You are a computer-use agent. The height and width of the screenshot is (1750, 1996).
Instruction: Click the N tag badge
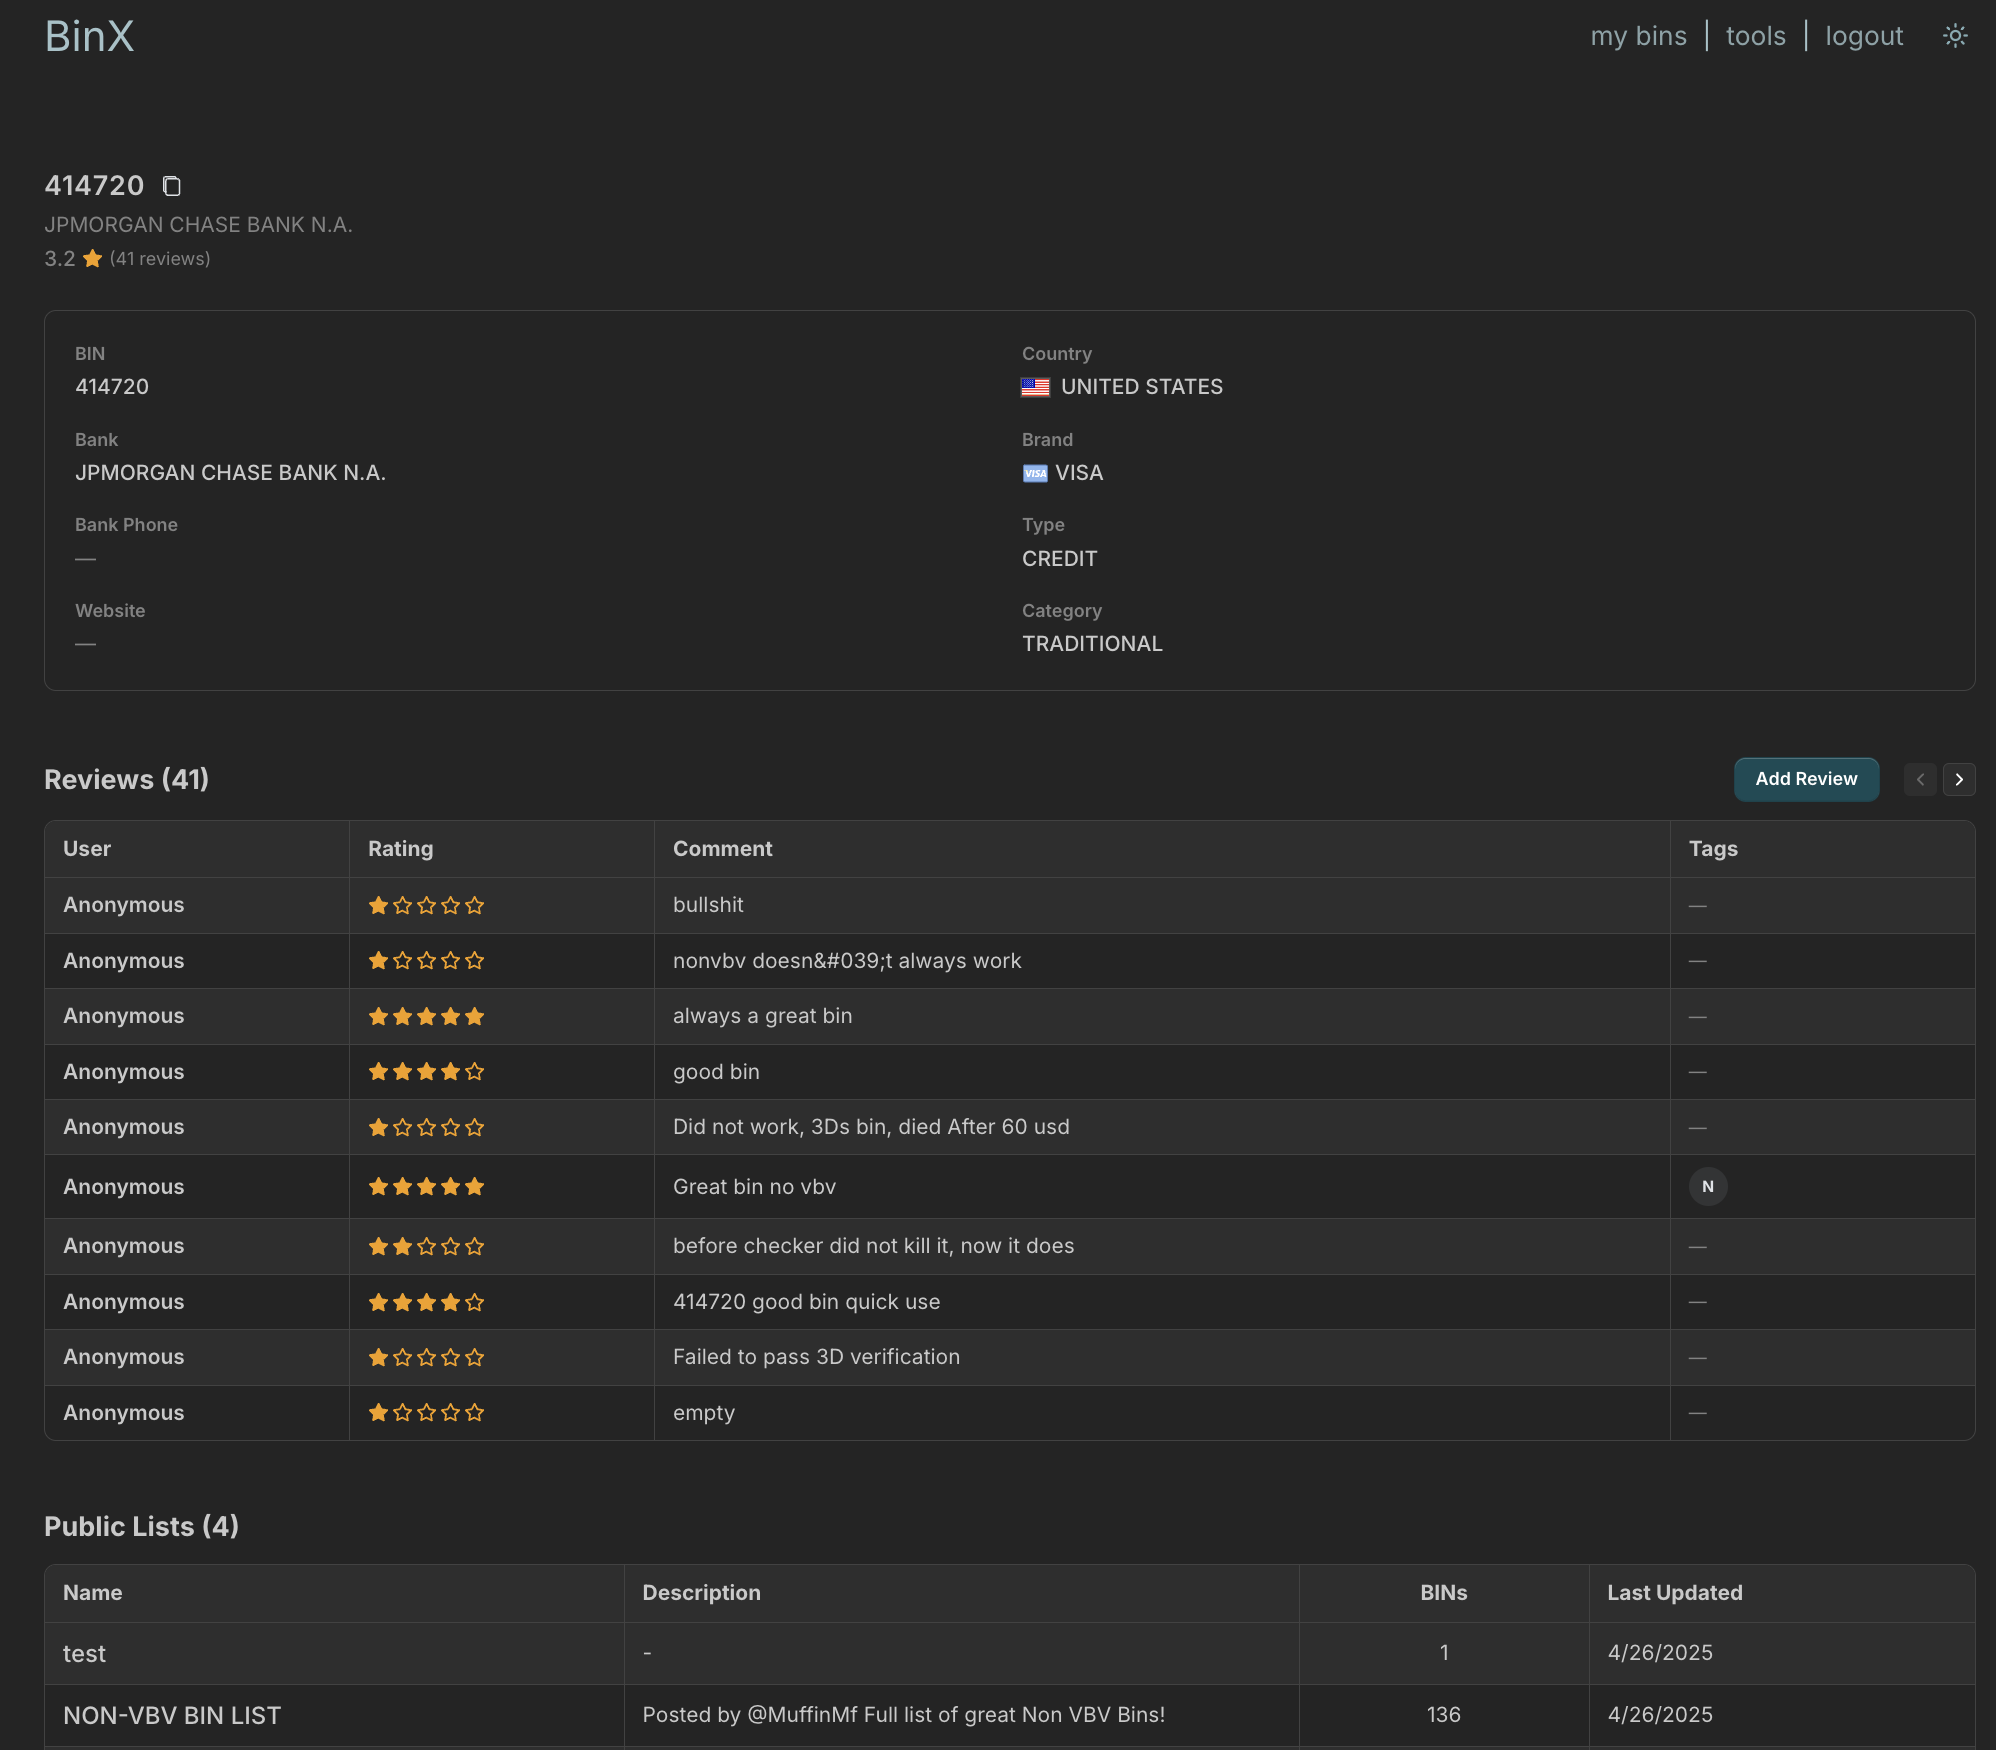click(x=1707, y=1187)
